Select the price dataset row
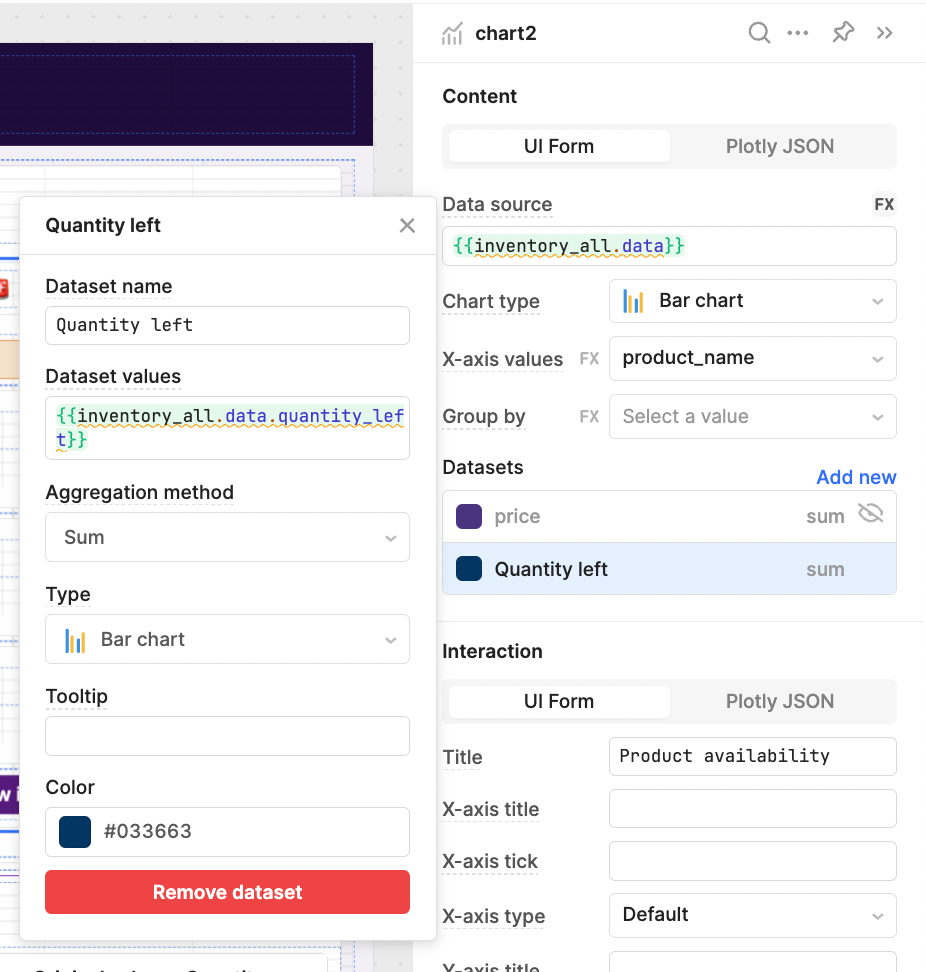This screenshot has width=926, height=972. pos(669,516)
